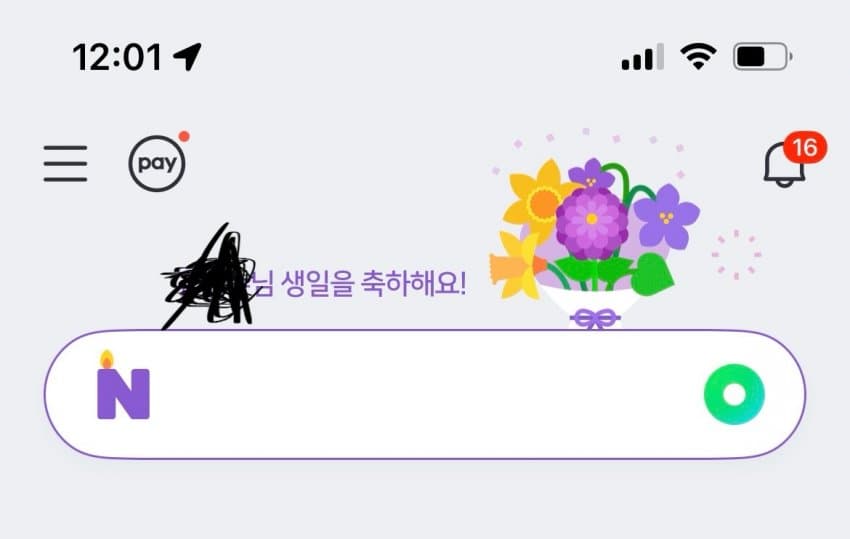Viewport: 850px width, 539px height.
Task: Open the hamburger menu
Action: [x=65, y=163]
